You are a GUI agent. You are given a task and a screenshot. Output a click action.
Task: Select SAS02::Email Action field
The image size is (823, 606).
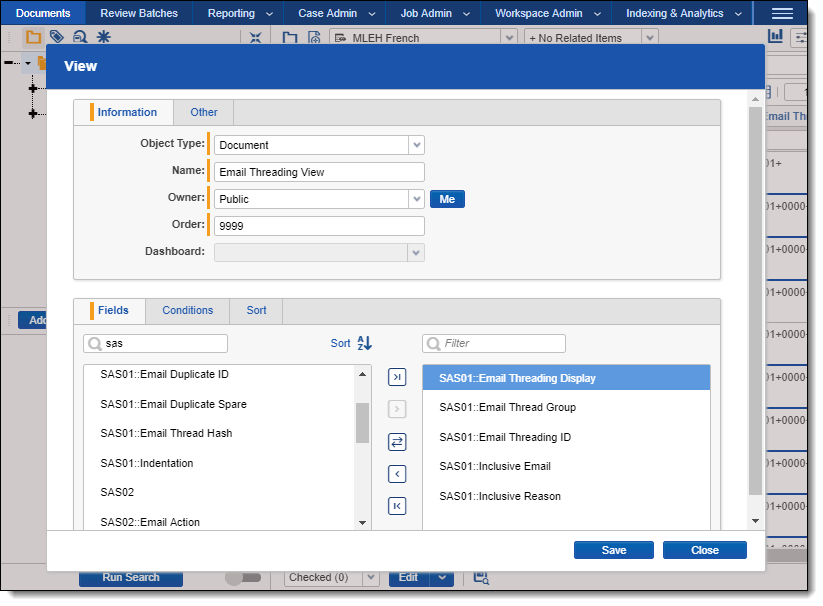point(150,522)
